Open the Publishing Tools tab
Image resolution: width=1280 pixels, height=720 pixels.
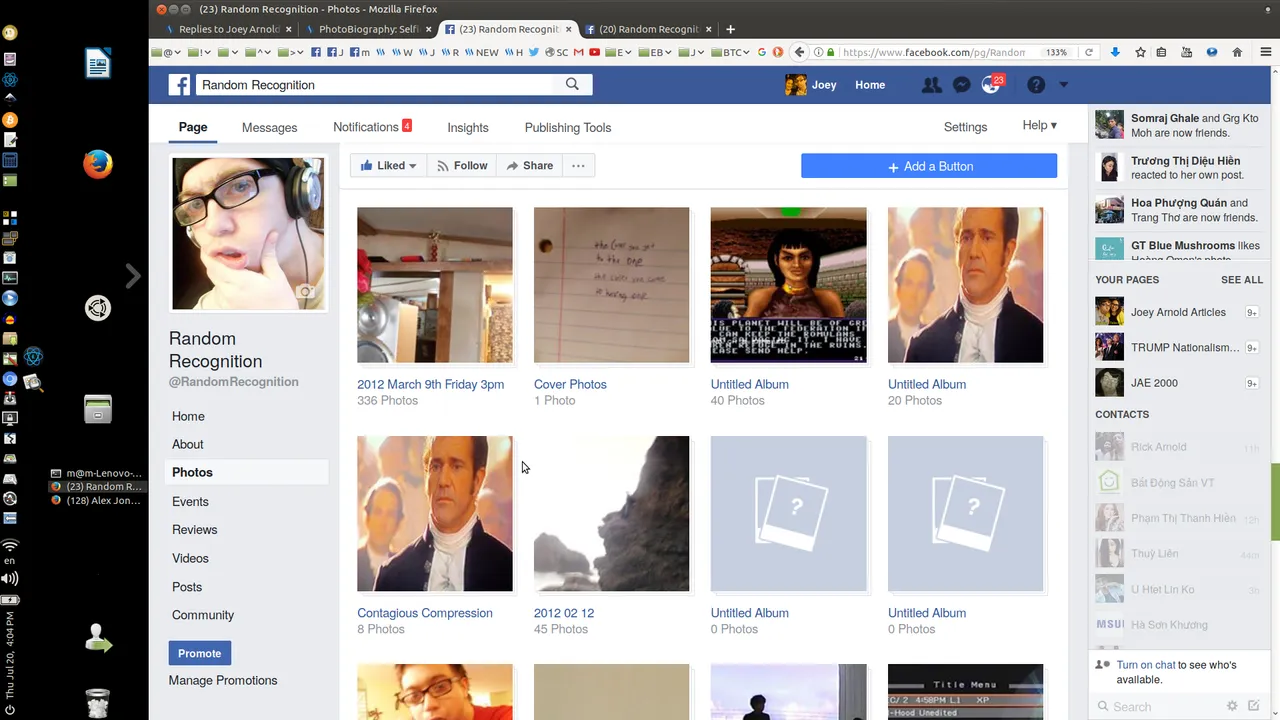tap(567, 127)
